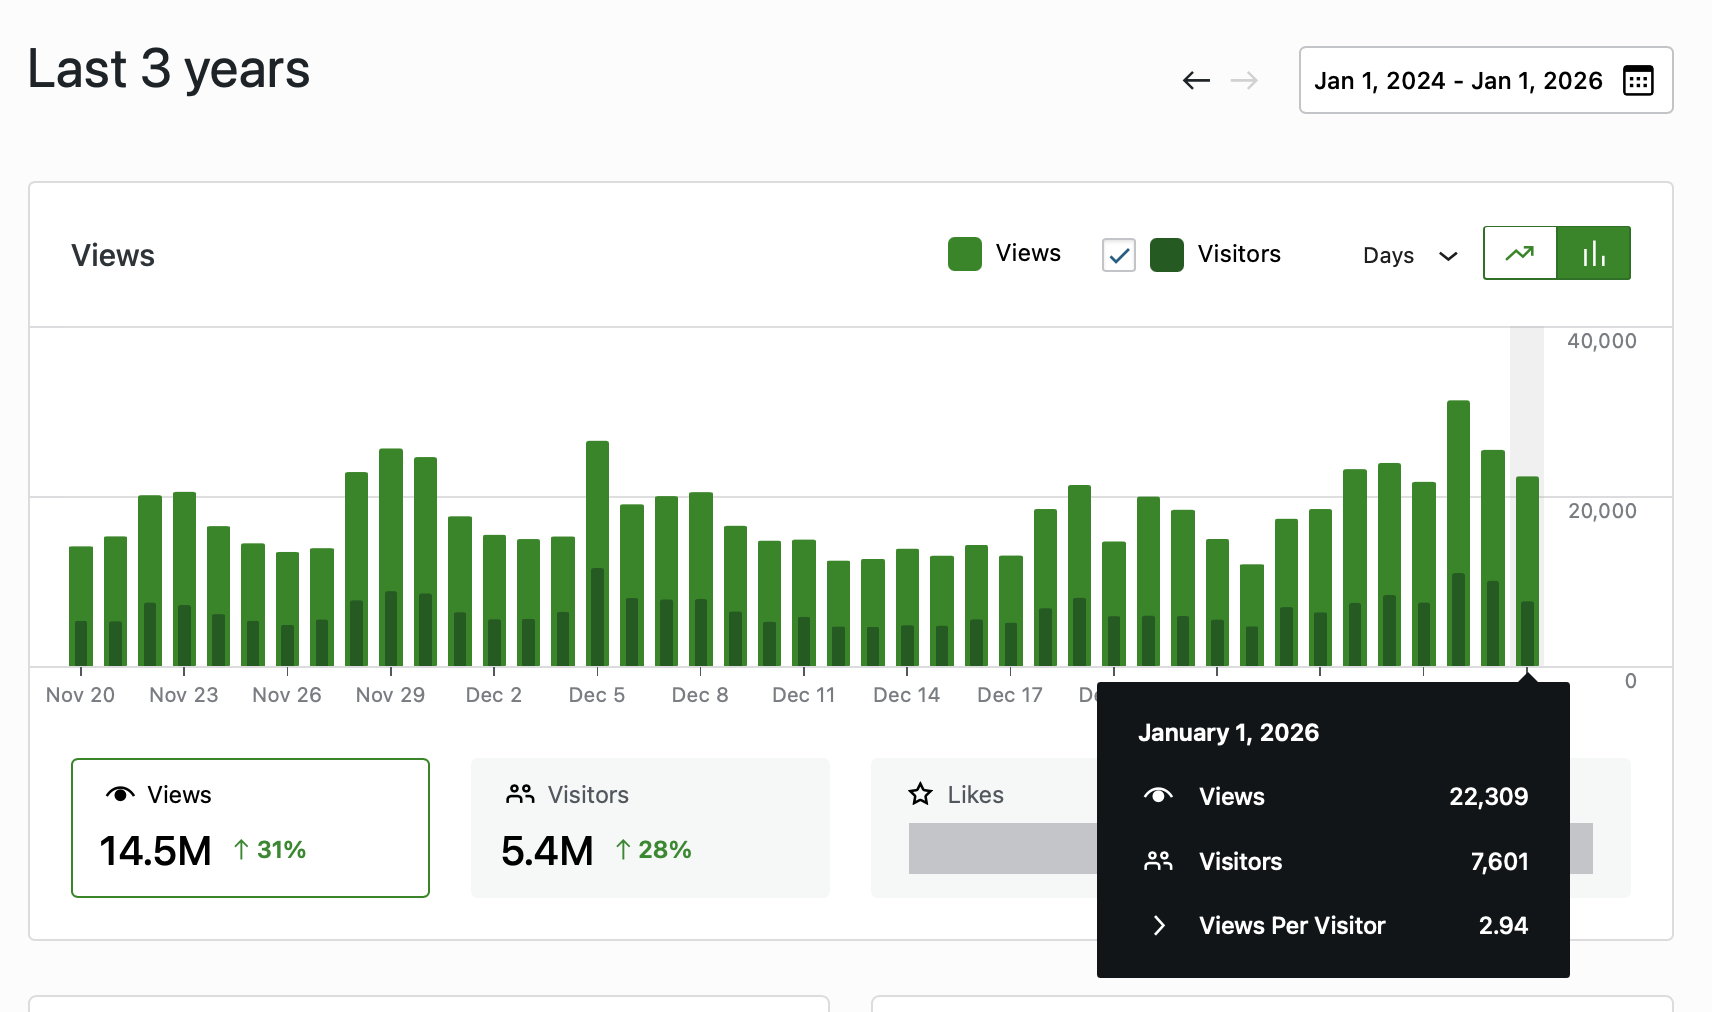Open the calendar date picker icon
This screenshot has width=1712, height=1012.
coord(1637,81)
